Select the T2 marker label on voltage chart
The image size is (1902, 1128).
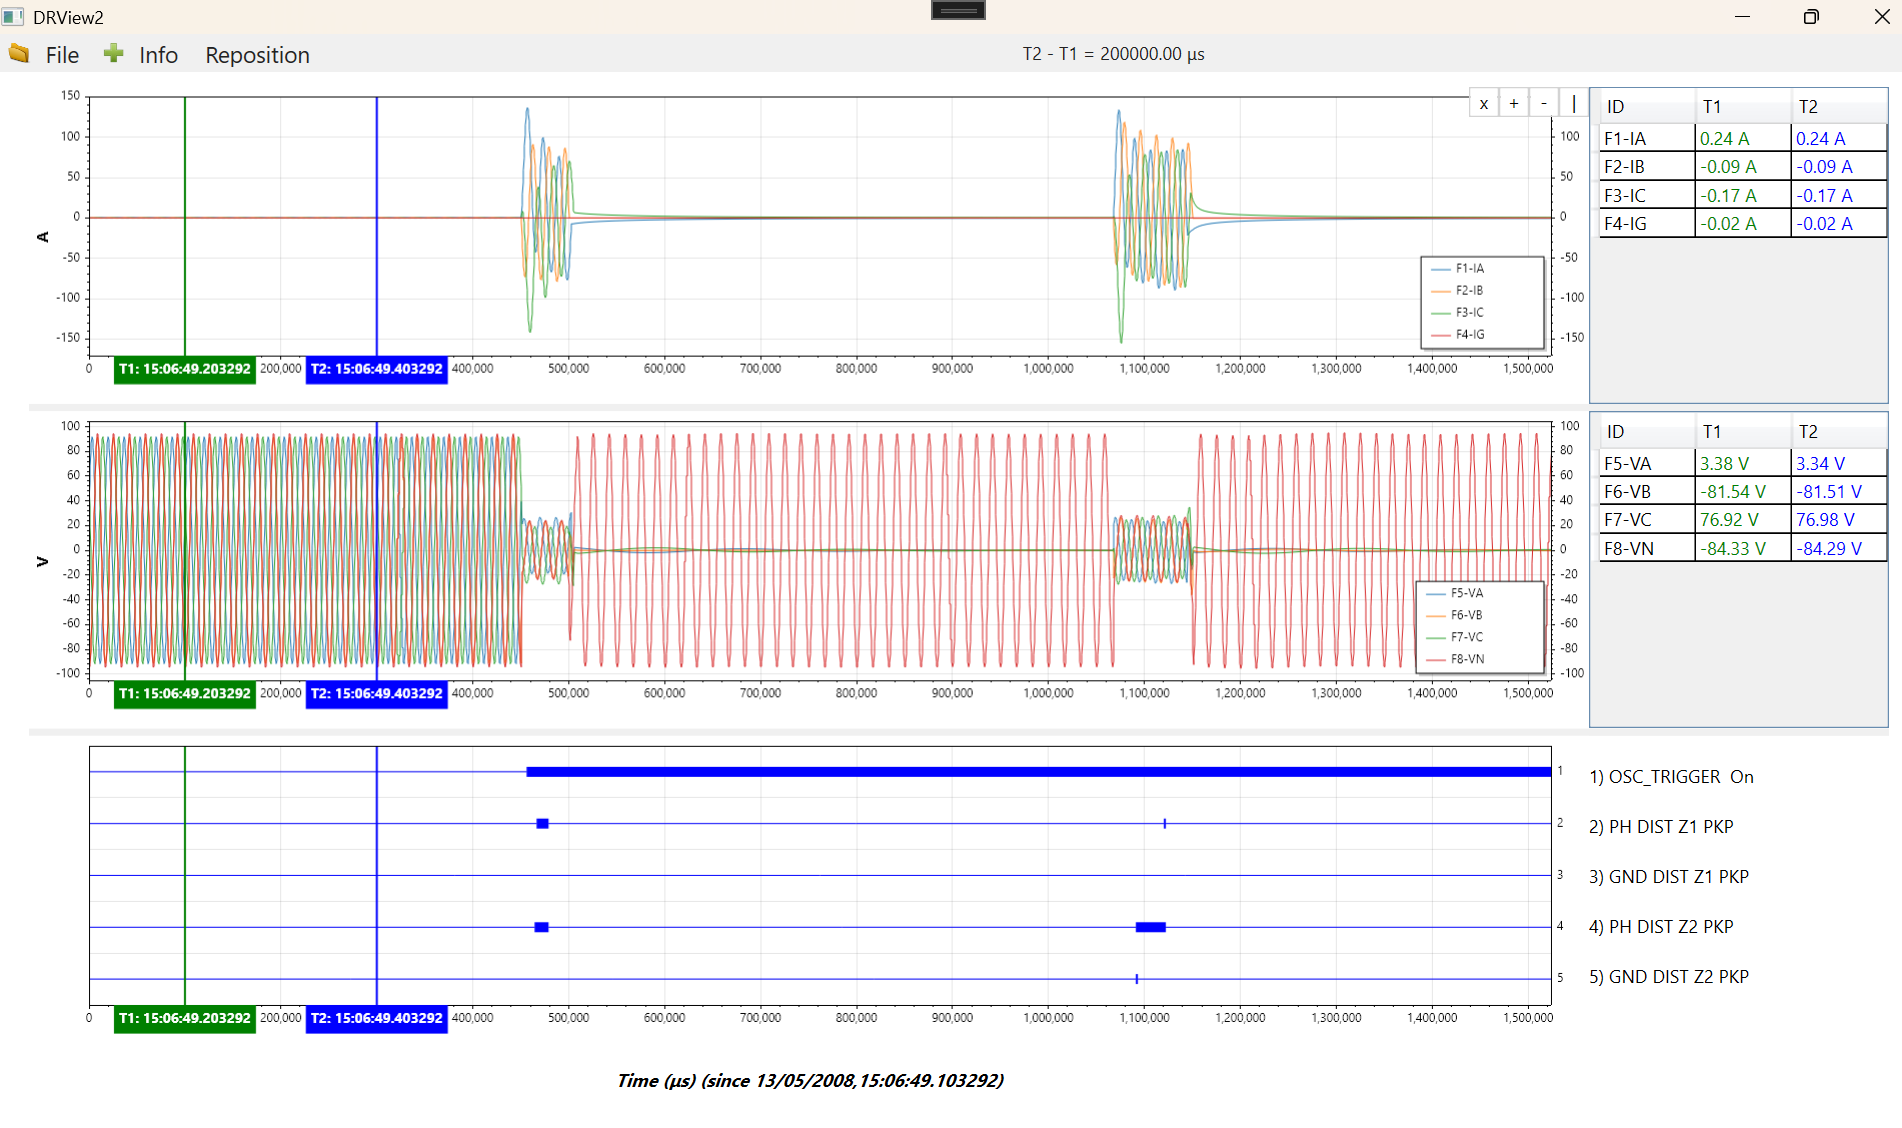(x=377, y=694)
